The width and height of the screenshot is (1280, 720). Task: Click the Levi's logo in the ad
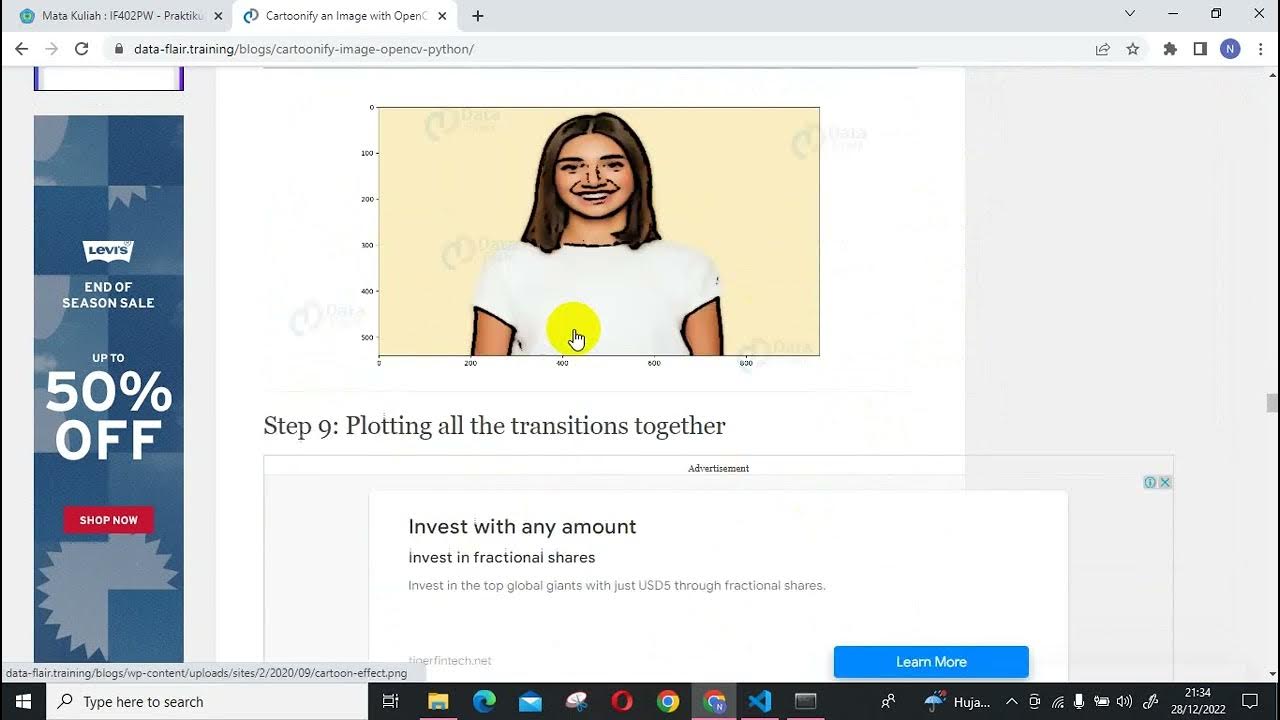pos(108,250)
